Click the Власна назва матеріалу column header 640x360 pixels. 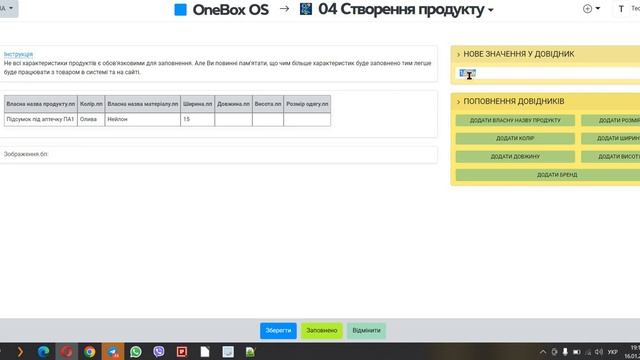coord(142,104)
